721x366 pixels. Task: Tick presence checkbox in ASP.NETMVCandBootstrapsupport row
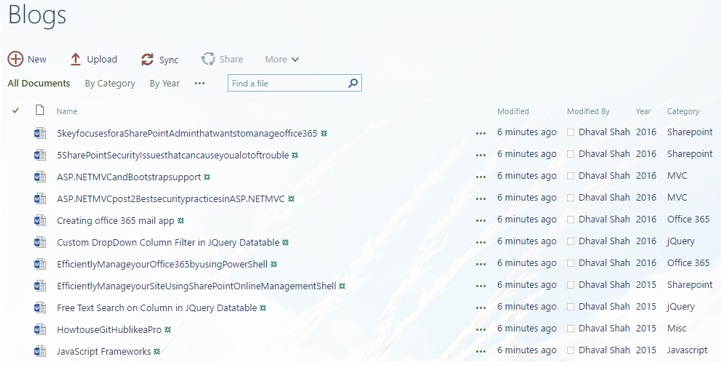(571, 176)
